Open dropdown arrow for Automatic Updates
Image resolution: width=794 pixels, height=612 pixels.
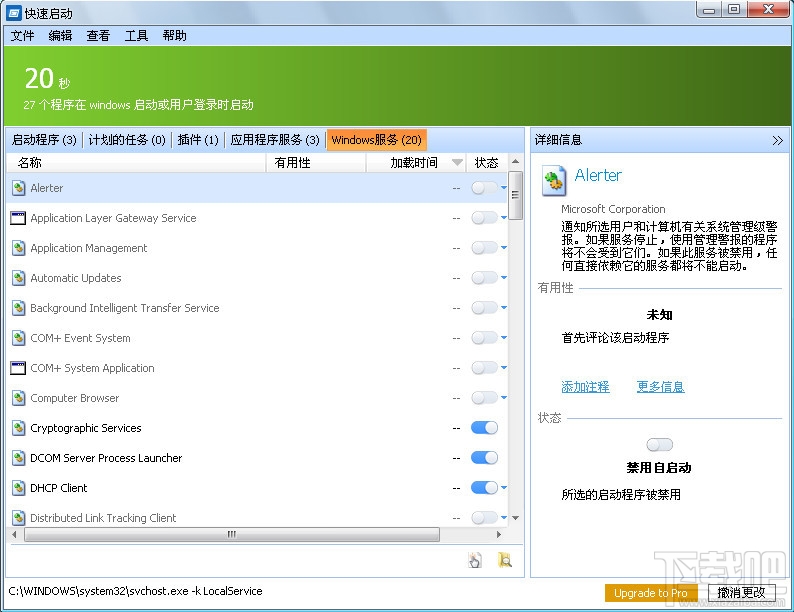(504, 277)
